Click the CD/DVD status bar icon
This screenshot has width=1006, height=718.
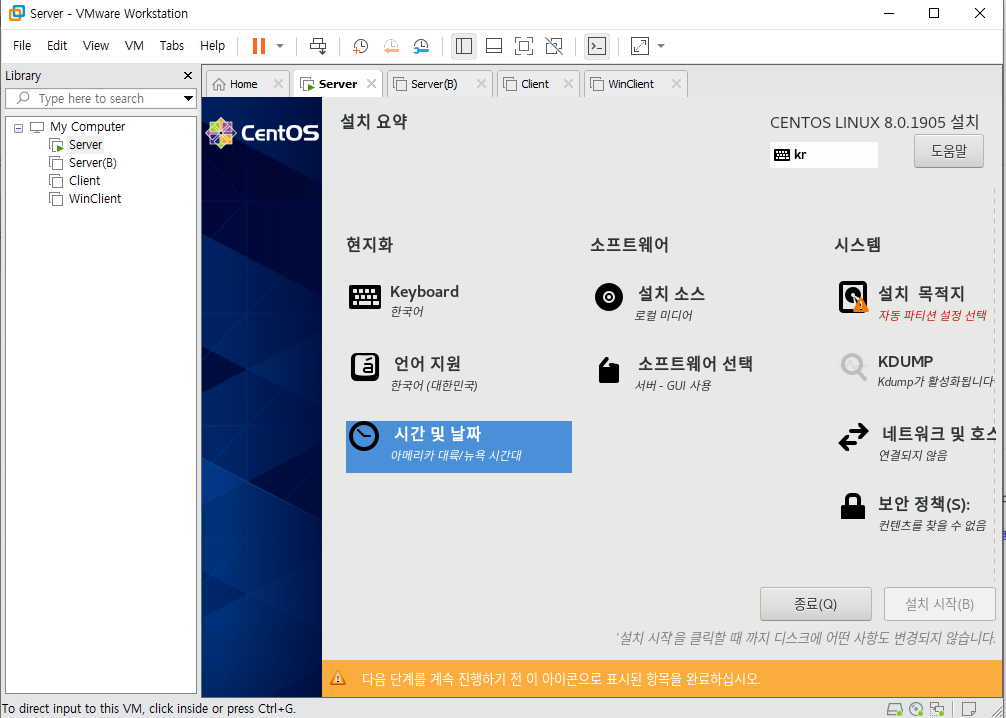click(917, 709)
